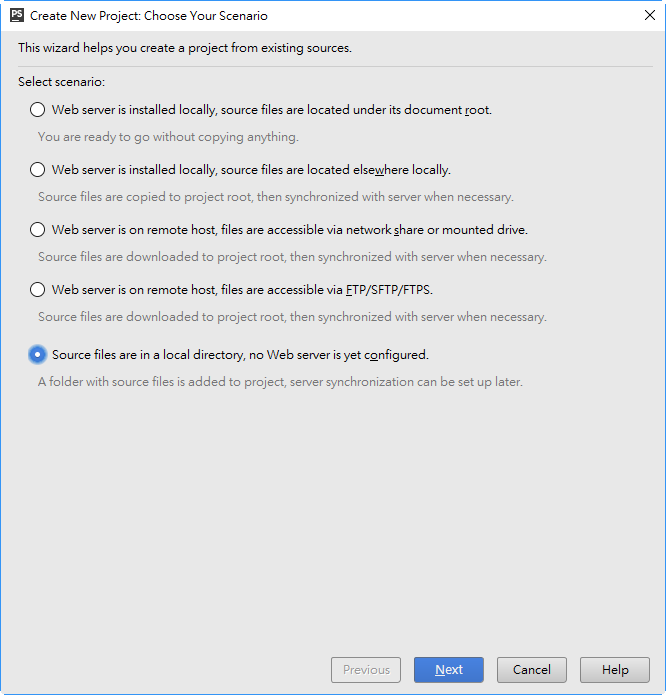Click hint 'You are ready to go without copying anything'
The height and width of the screenshot is (695, 666).
click(x=168, y=137)
